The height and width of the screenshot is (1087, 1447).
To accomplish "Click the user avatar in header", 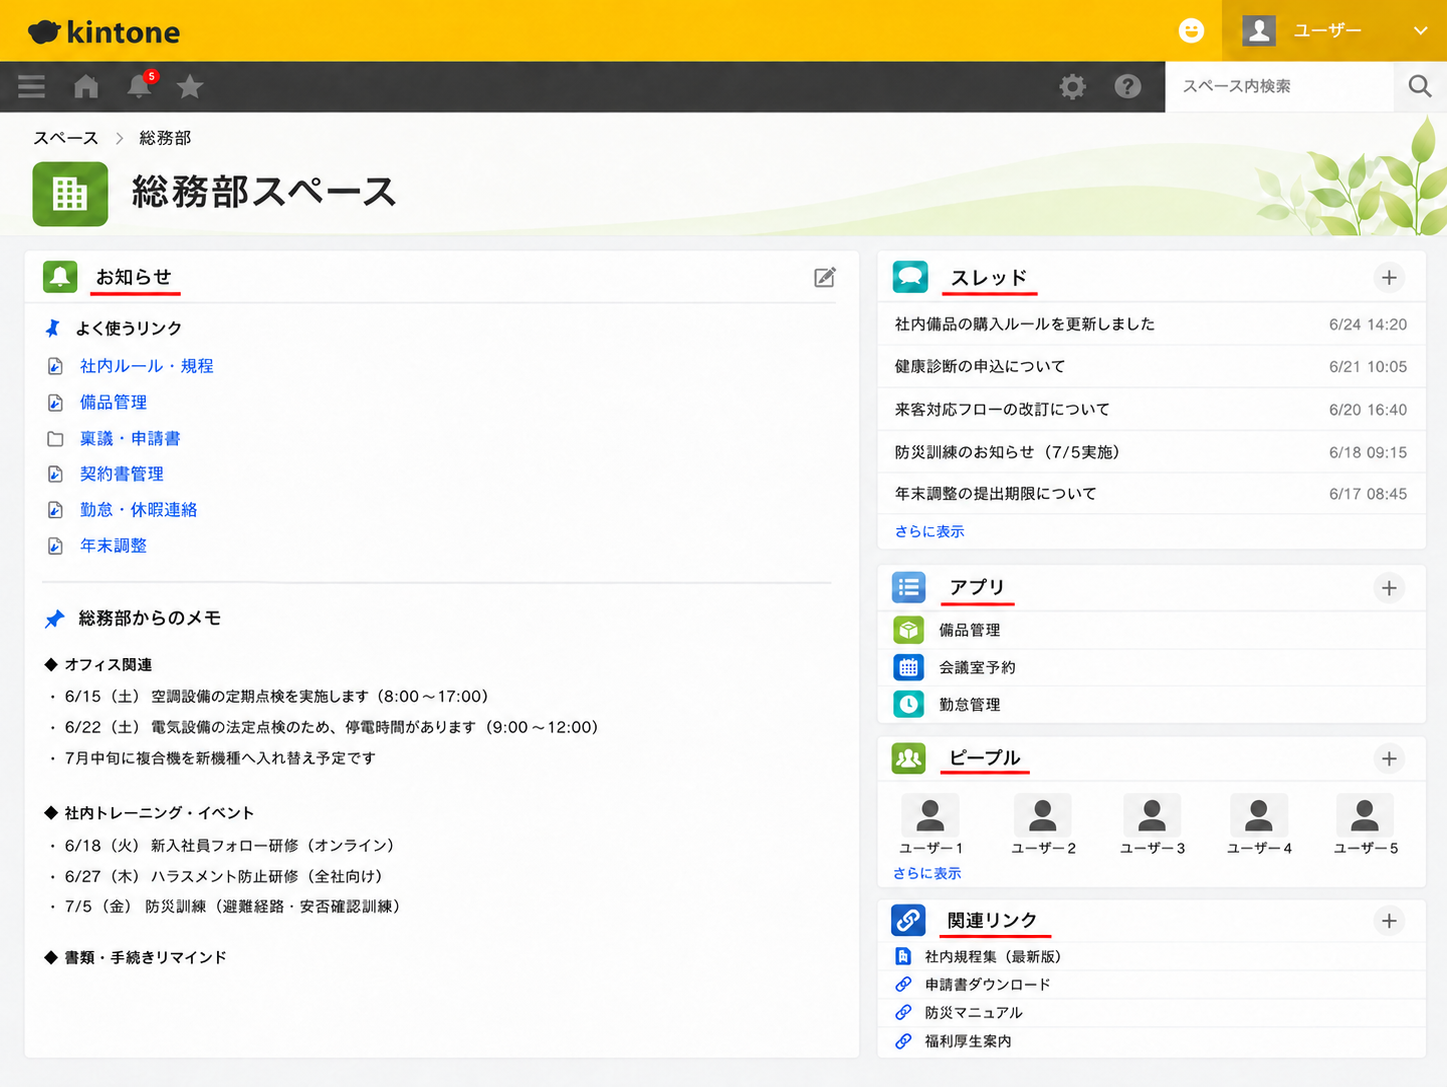I will (1259, 31).
